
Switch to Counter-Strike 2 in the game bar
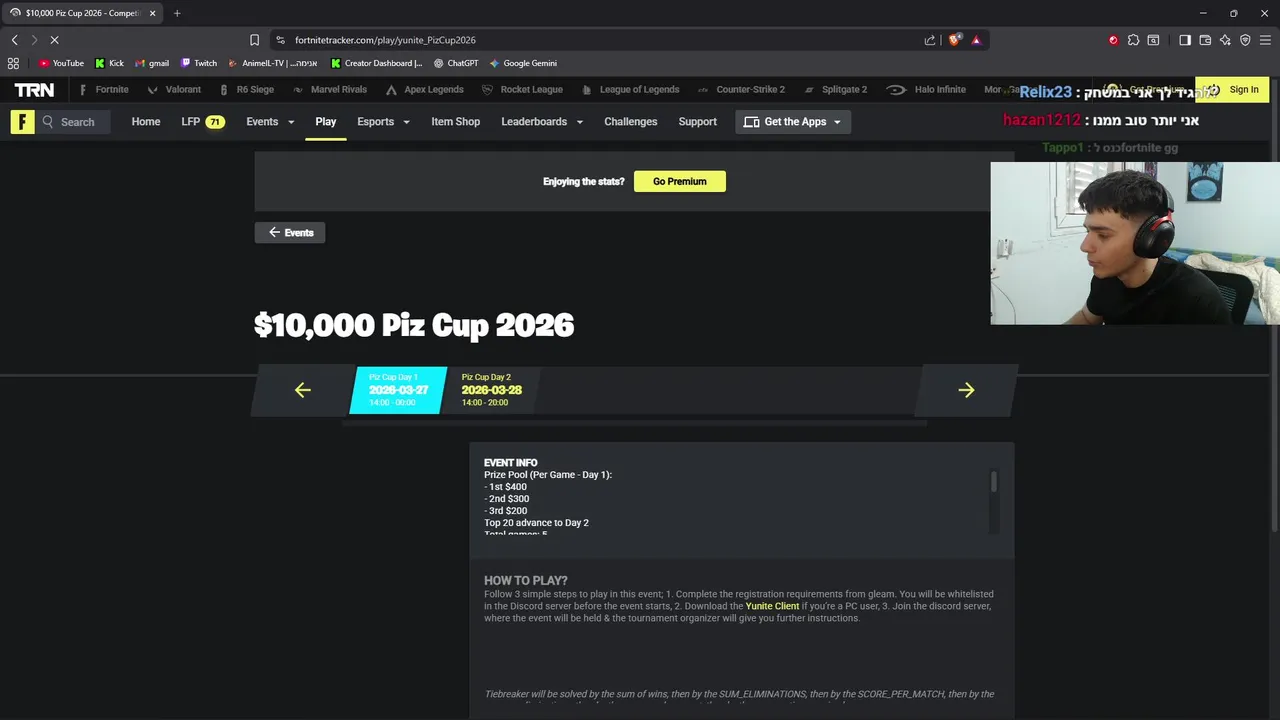coord(741,89)
